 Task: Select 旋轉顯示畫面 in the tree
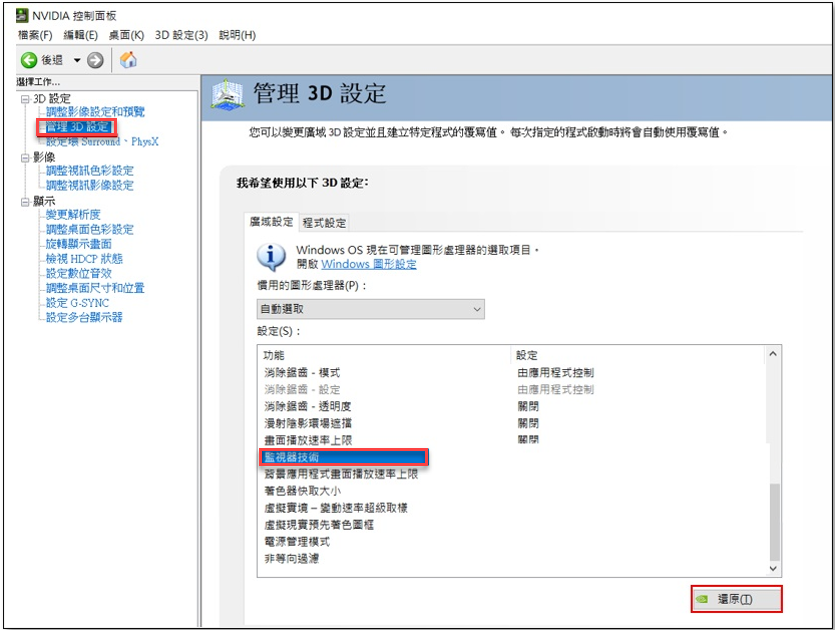[x=79, y=244]
